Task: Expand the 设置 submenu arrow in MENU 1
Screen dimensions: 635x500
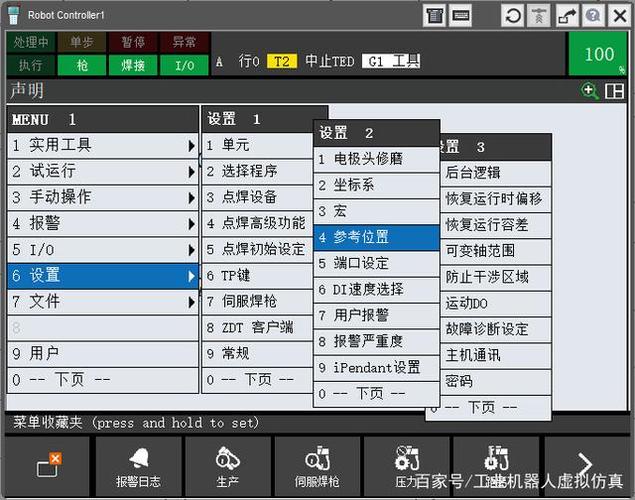Action: click(191, 276)
